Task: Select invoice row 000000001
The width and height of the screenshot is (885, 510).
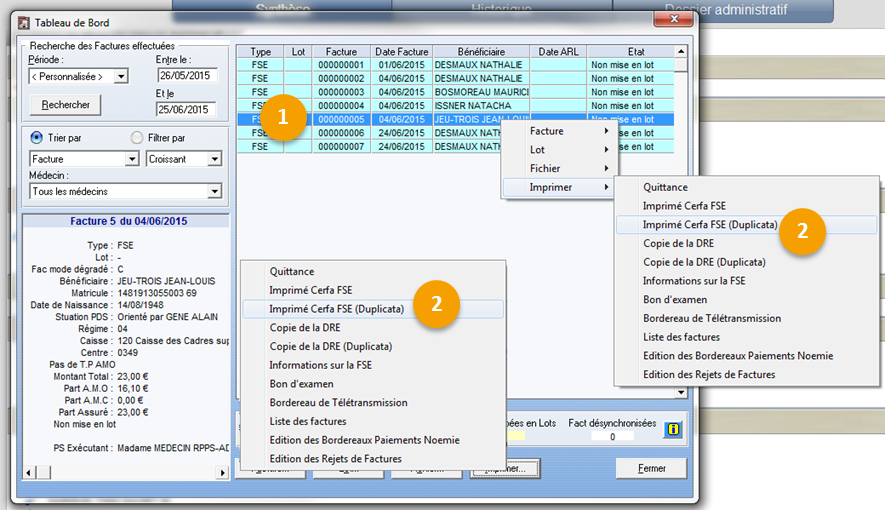Action: pyautogui.click(x=455, y=65)
